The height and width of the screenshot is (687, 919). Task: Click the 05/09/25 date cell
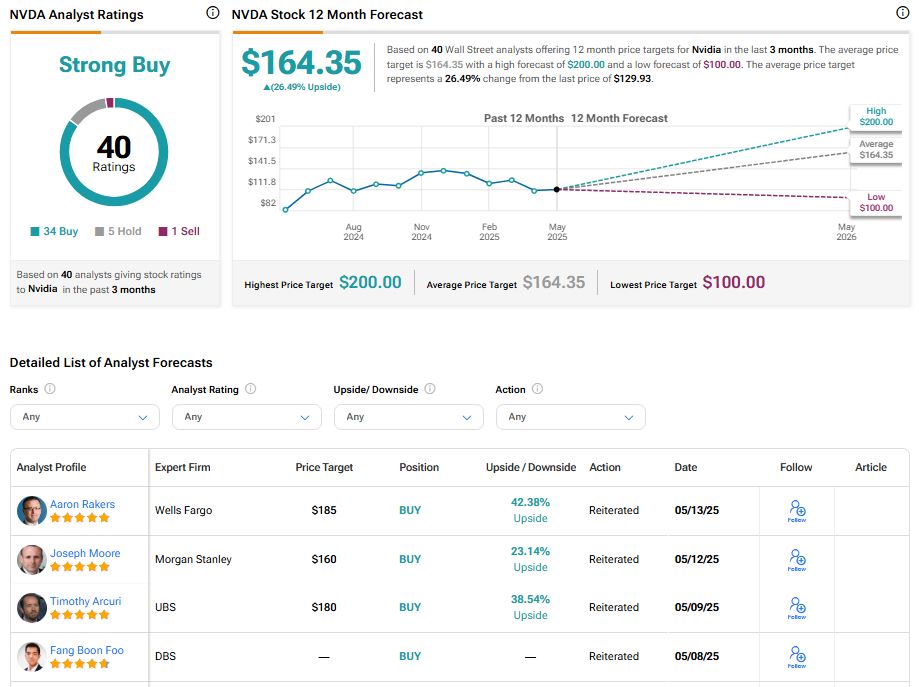[697, 608]
